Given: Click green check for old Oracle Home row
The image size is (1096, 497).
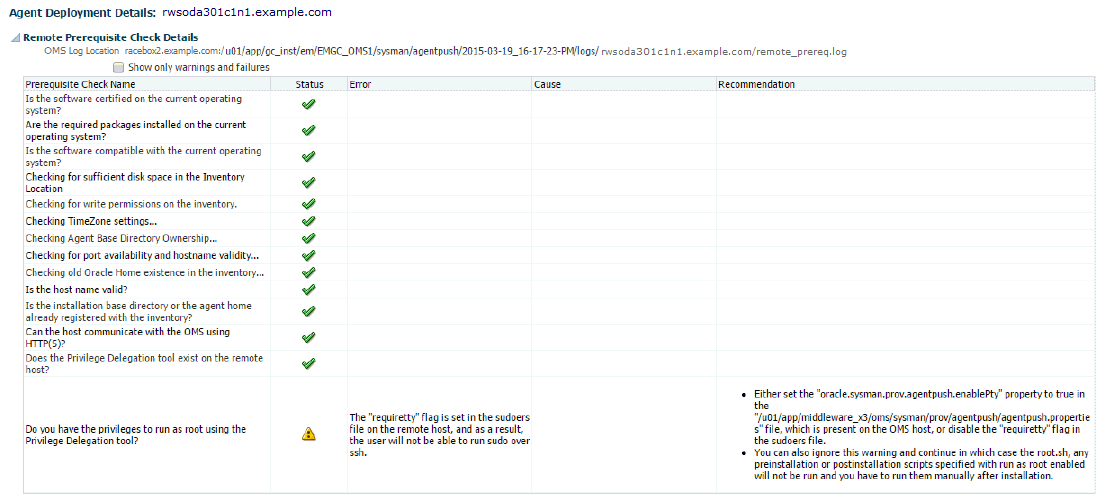Looking at the screenshot, I should (x=308, y=273).
